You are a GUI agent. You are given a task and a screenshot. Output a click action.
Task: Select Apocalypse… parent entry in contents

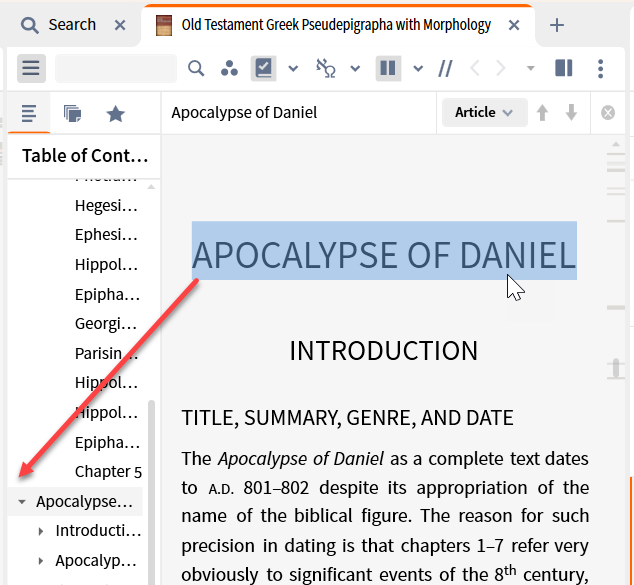[84, 502]
